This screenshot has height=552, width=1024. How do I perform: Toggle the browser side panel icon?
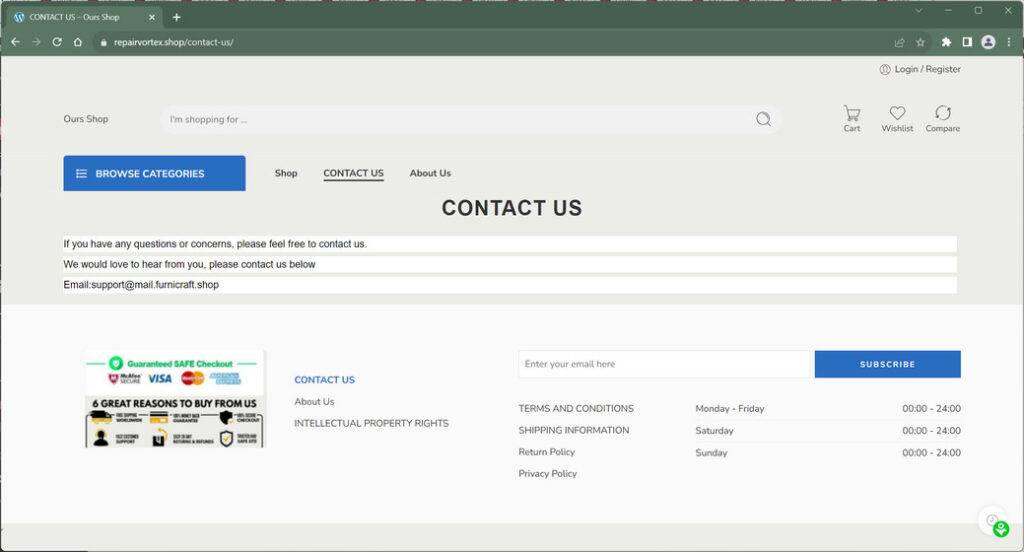click(967, 42)
